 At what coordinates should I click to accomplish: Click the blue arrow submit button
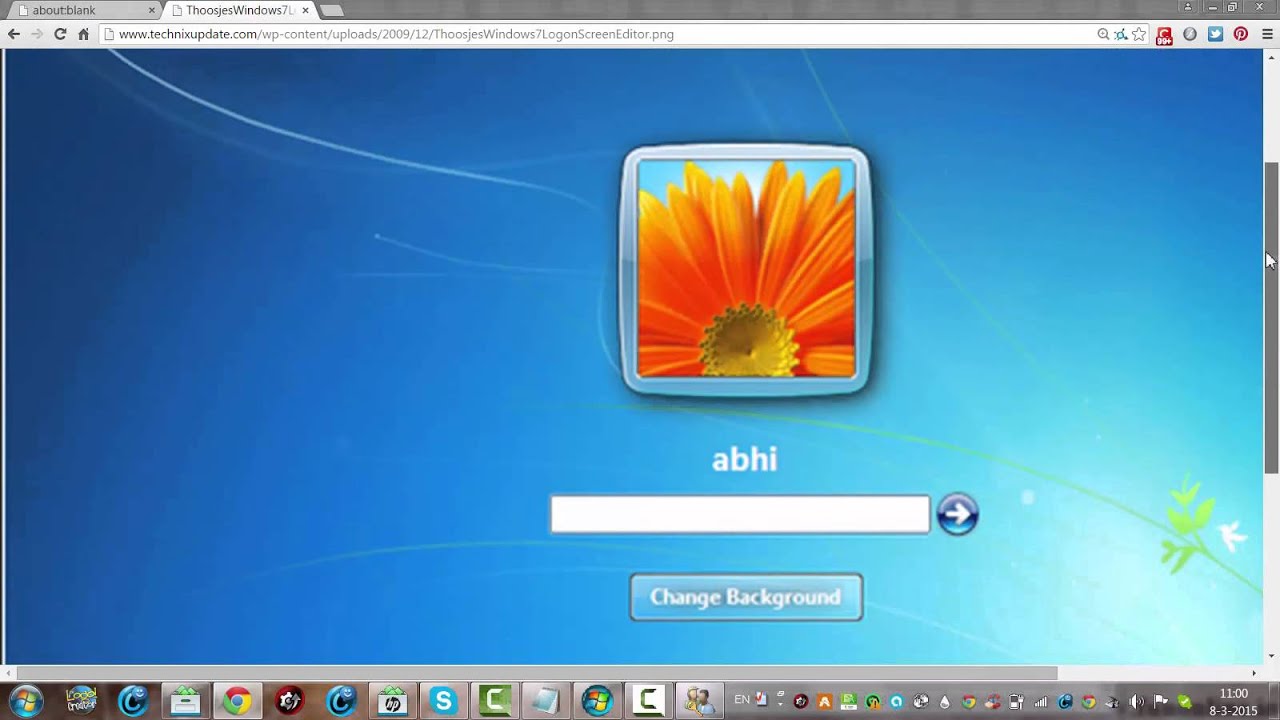[x=957, y=515]
